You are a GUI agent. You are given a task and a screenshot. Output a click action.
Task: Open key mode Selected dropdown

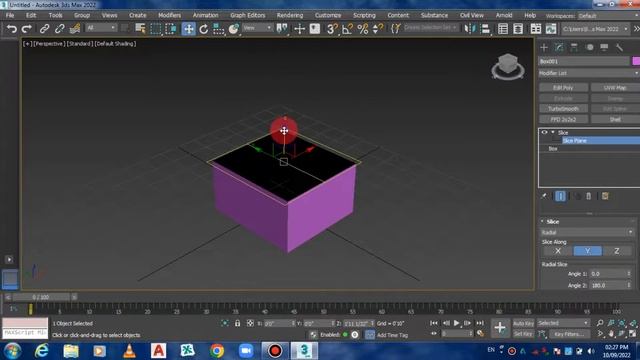563,323
